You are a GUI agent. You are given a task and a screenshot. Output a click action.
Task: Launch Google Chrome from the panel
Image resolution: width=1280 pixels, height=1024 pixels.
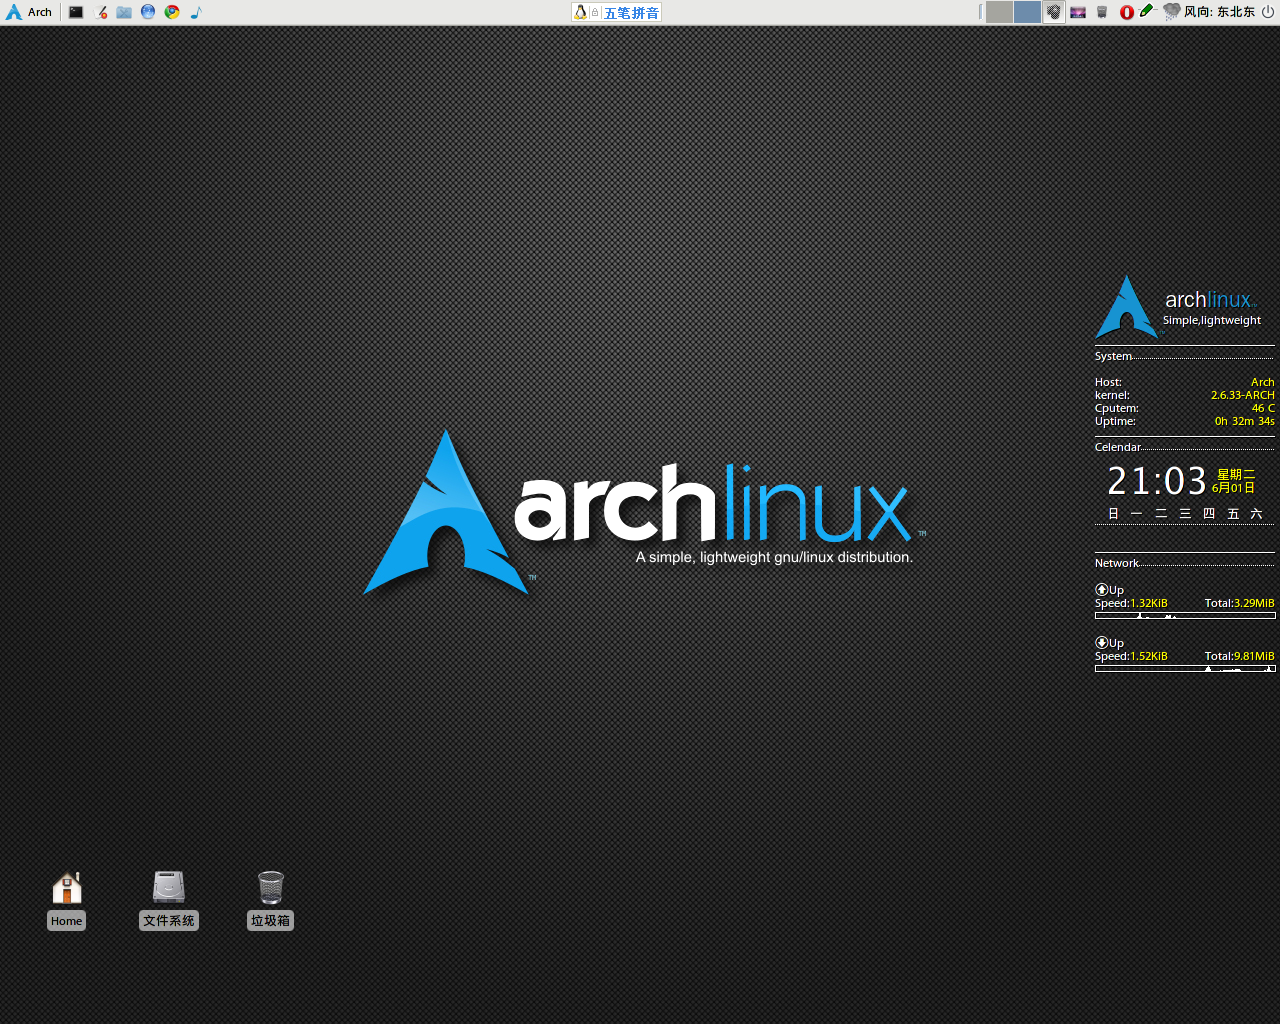[x=172, y=12]
